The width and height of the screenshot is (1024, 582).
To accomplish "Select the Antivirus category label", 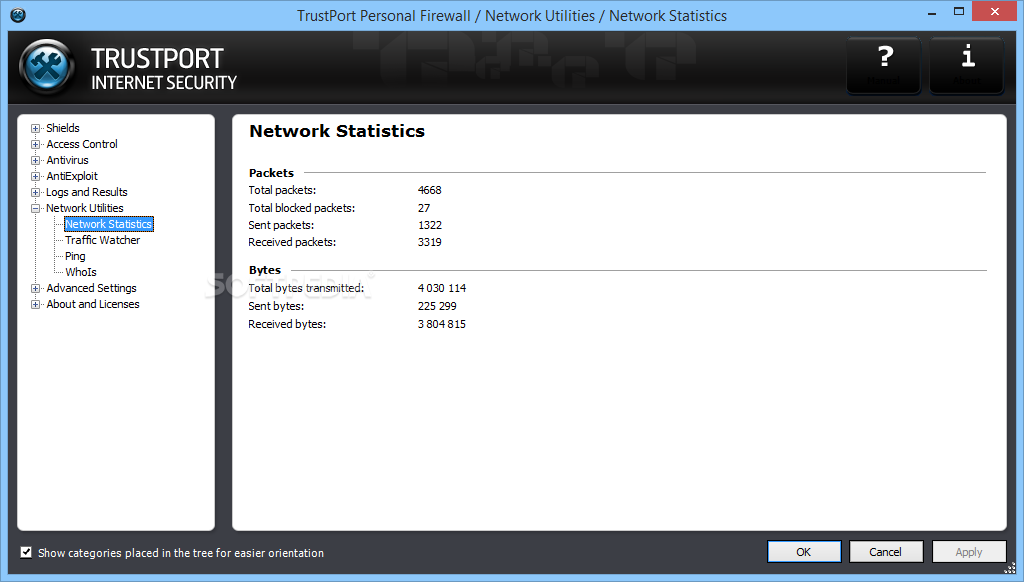I will [67, 160].
